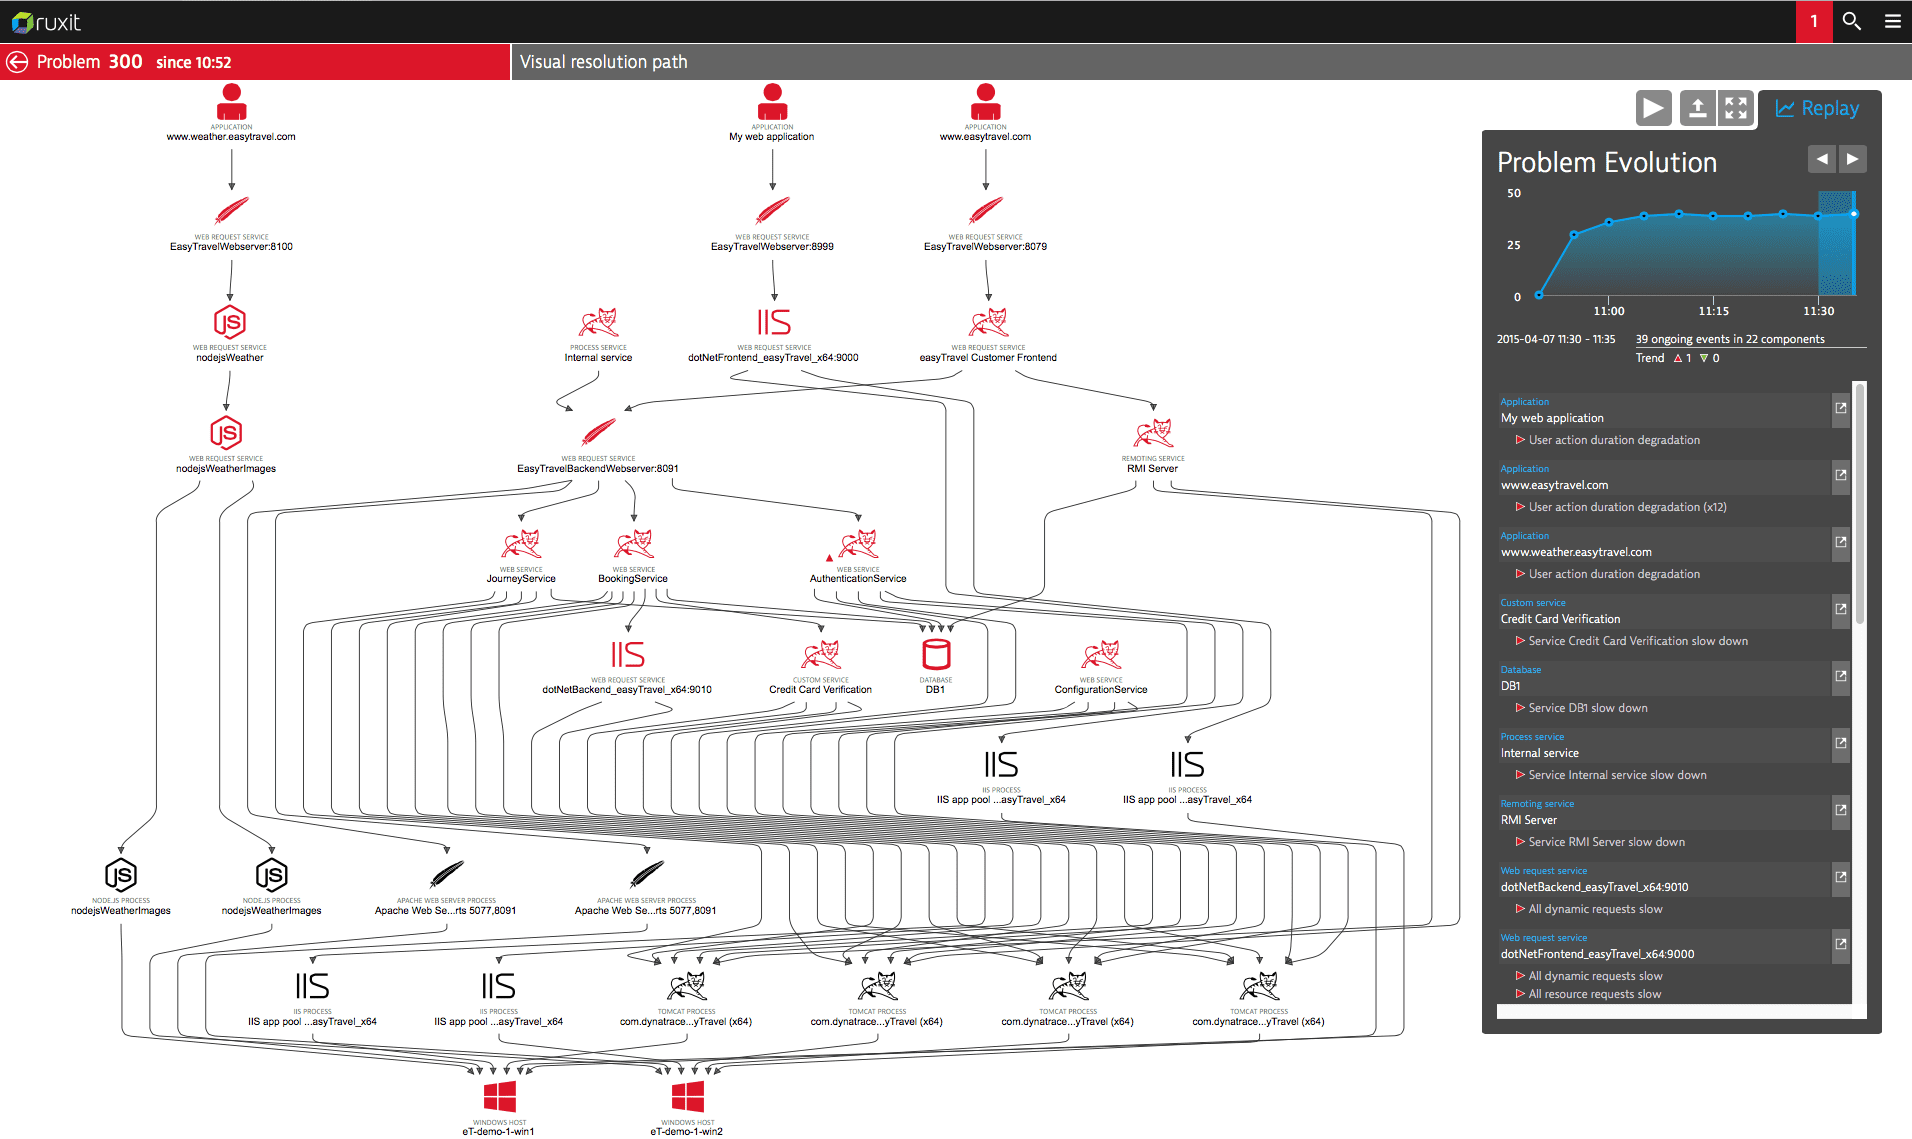Go back with the Problem 300 arrow
The height and width of the screenshot is (1139, 1912).
pyautogui.click(x=17, y=62)
